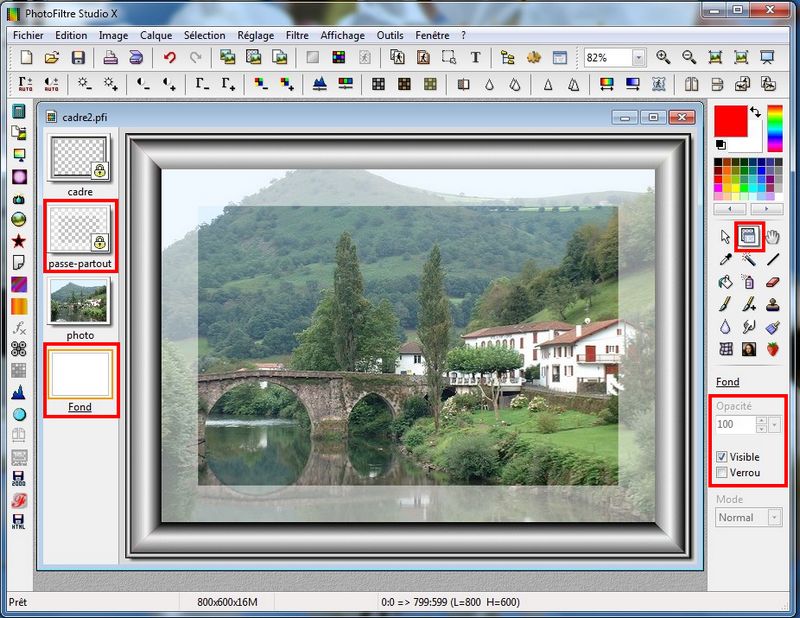Open the Edition menu
800x618 pixels.
71,35
